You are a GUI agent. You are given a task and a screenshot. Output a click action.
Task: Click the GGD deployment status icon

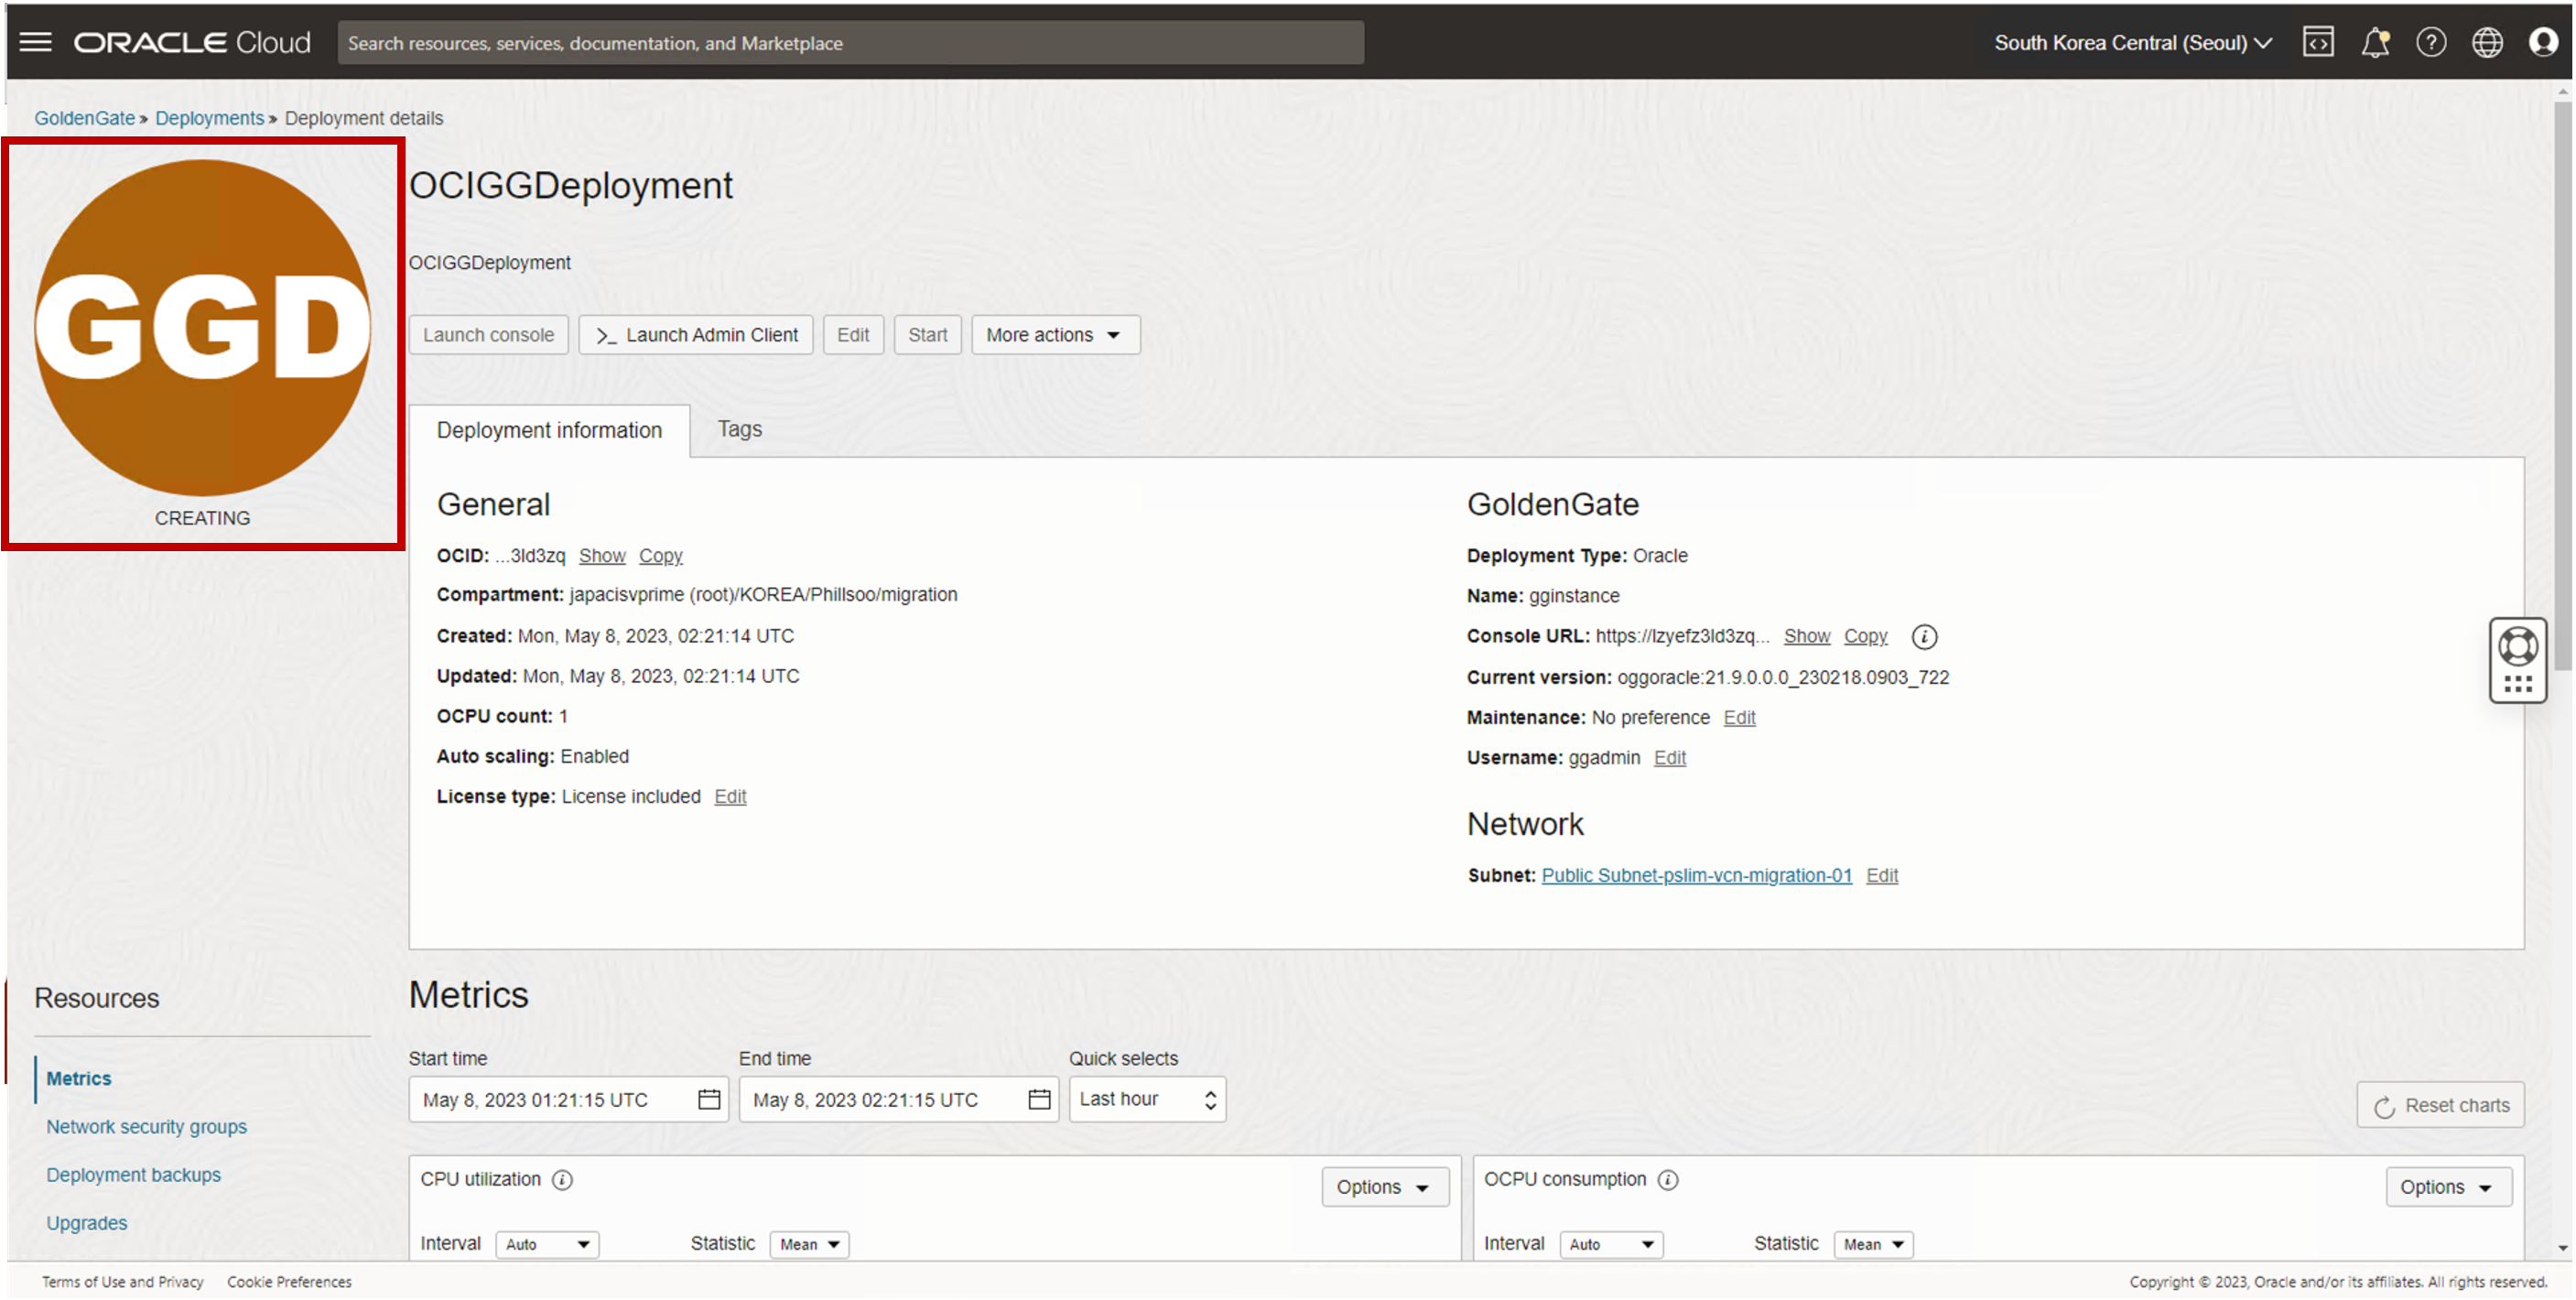click(x=203, y=327)
